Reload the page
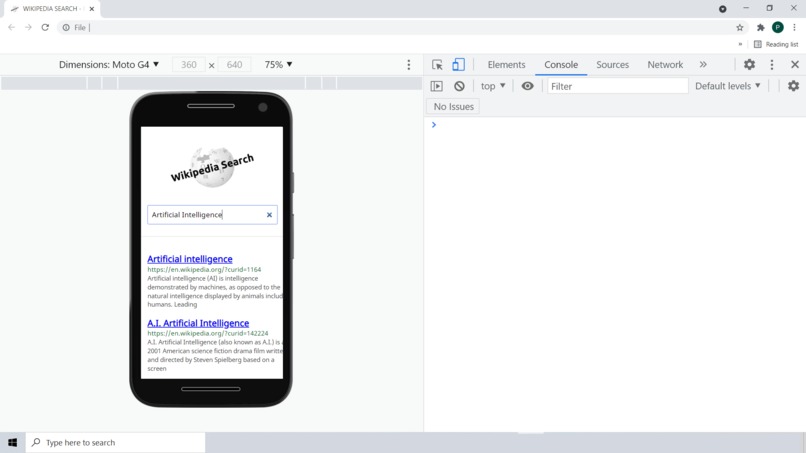 click(x=45, y=27)
